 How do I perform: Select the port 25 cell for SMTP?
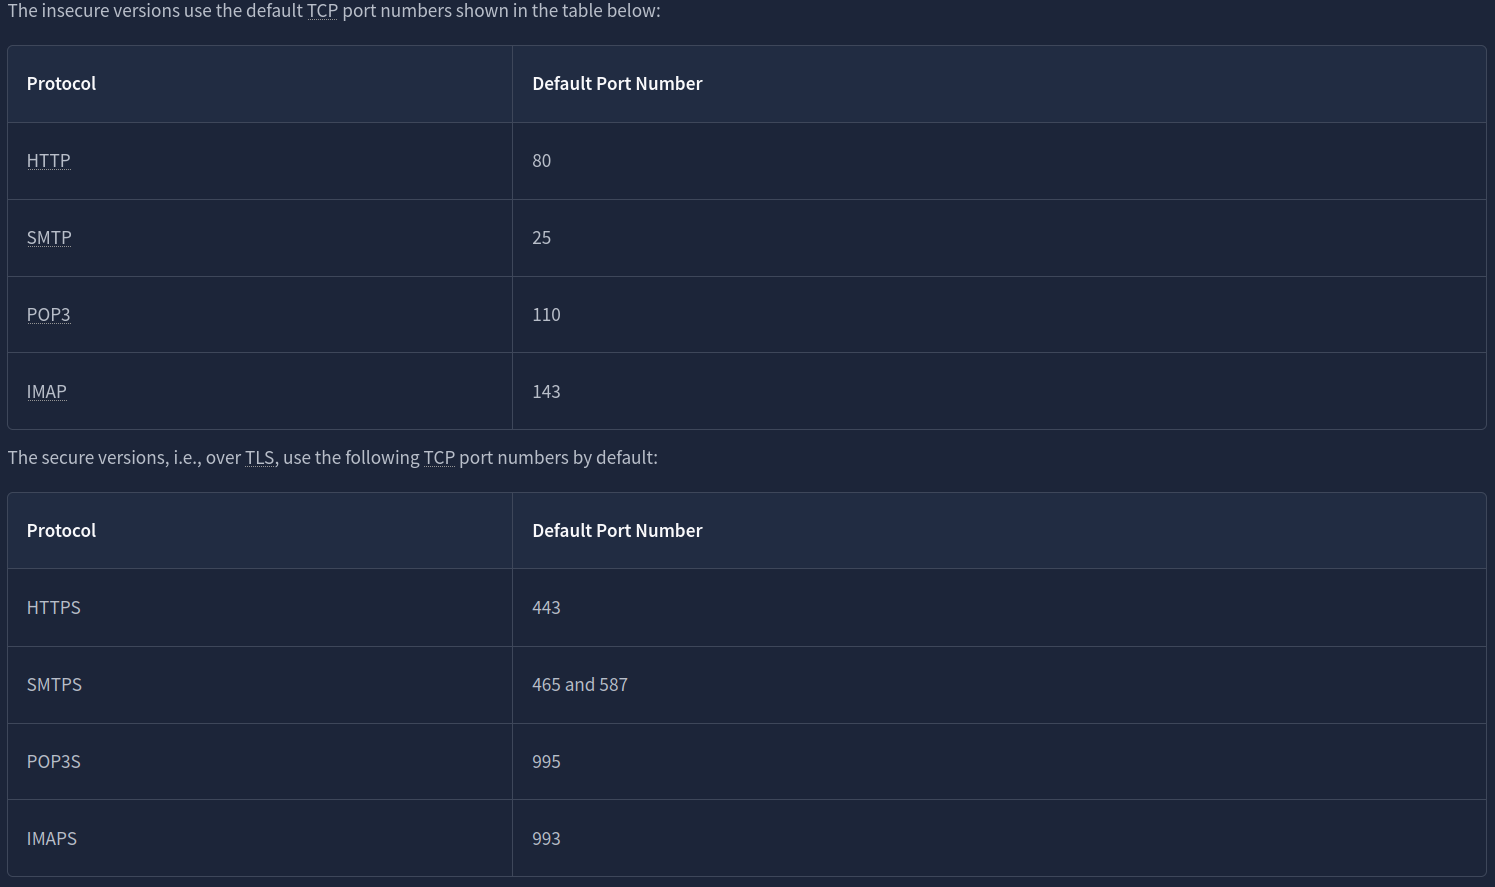[541, 238]
